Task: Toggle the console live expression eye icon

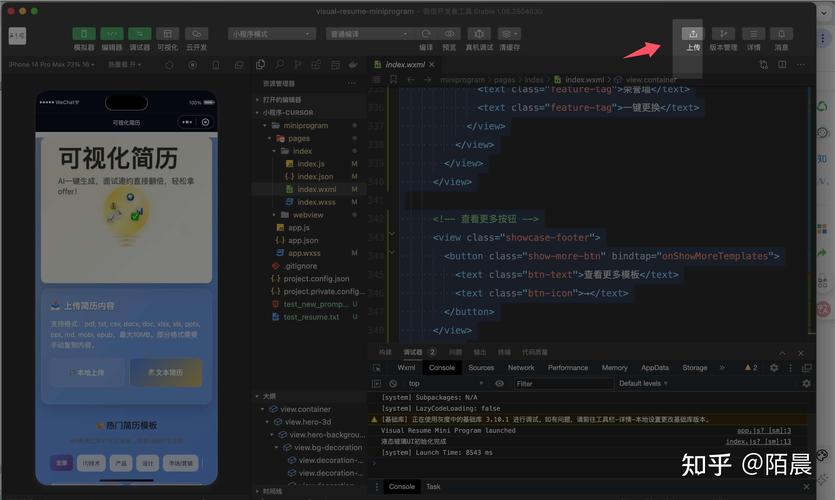Action: (x=499, y=383)
